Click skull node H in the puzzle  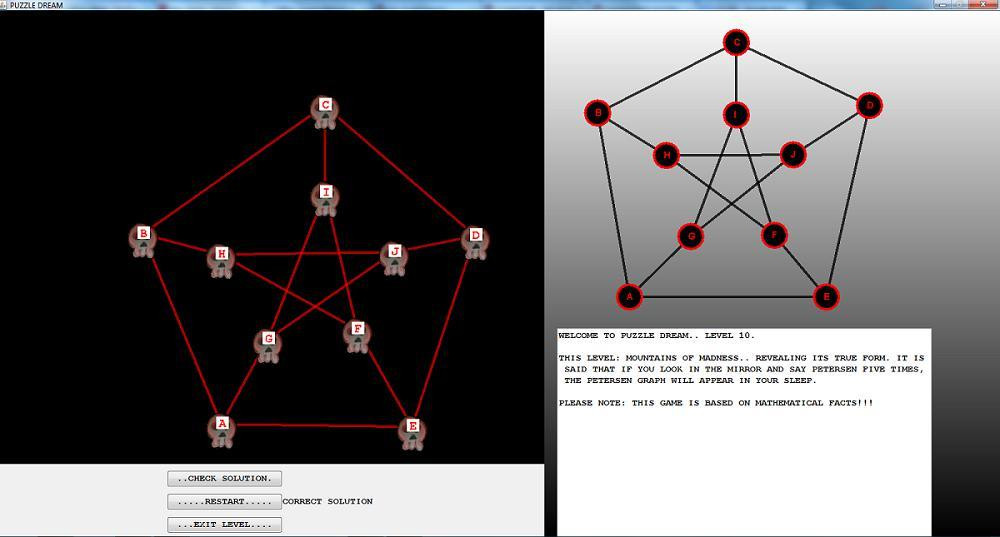[221, 261]
